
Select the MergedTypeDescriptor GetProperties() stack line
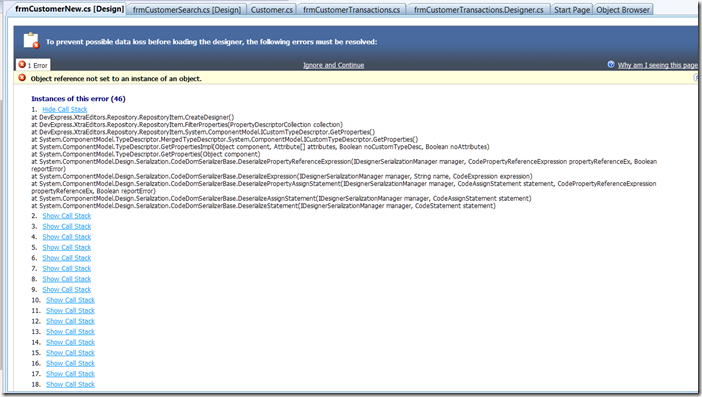pos(224,139)
